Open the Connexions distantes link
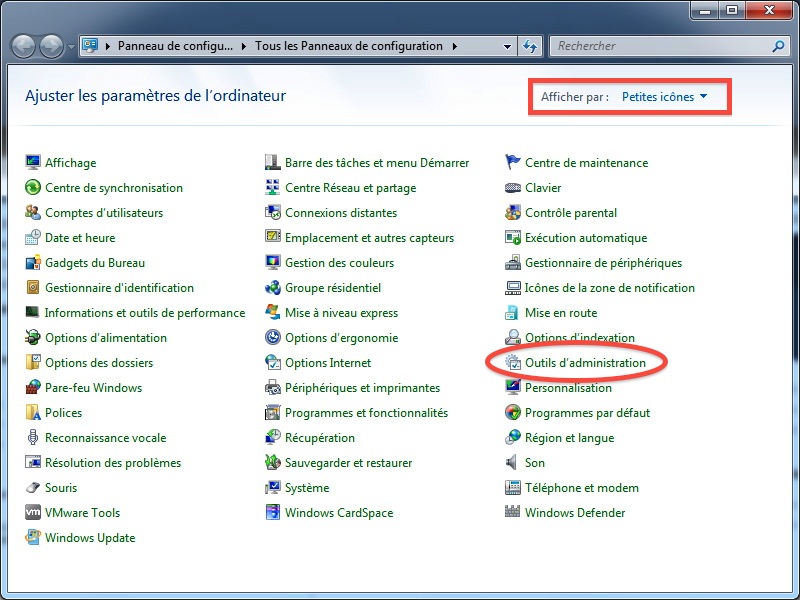Viewport: 800px width, 600px height. [x=341, y=212]
